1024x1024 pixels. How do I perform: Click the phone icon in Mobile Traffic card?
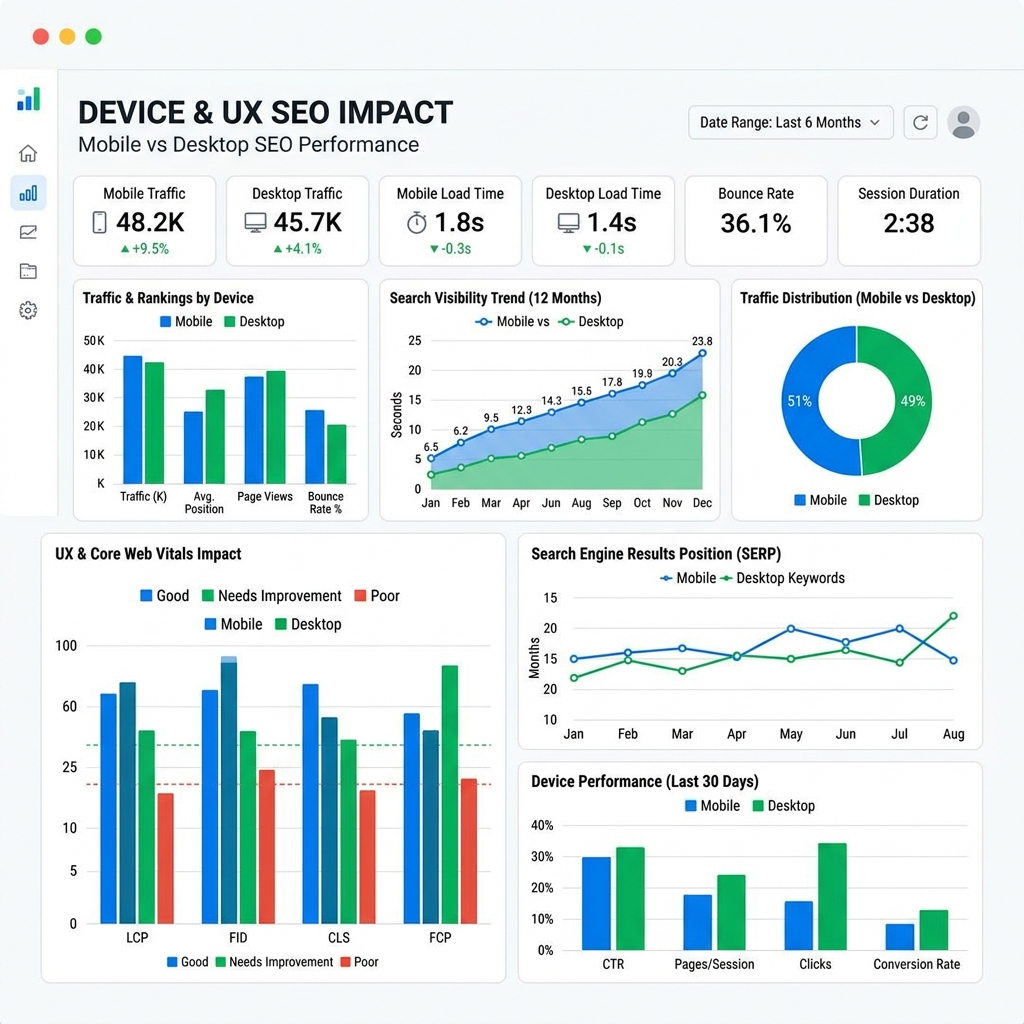pos(99,223)
